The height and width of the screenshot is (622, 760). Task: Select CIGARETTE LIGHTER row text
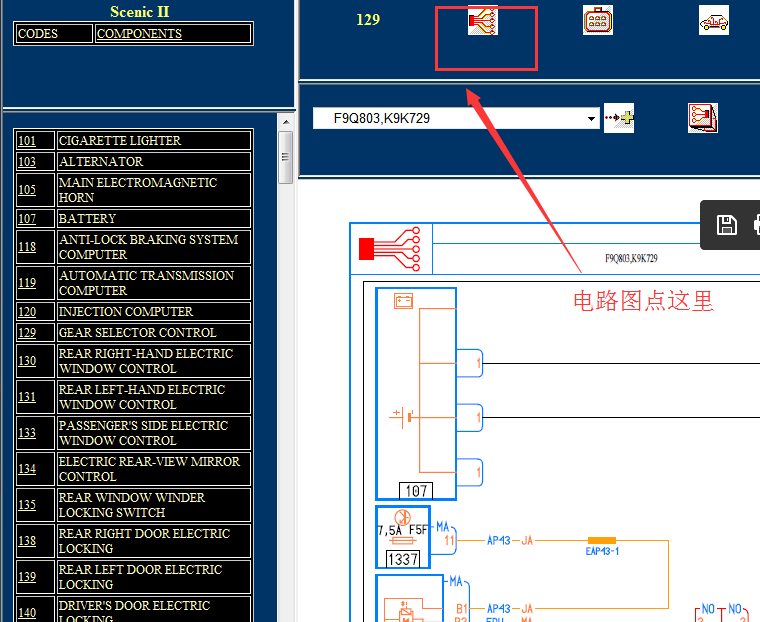coord(120,141)
